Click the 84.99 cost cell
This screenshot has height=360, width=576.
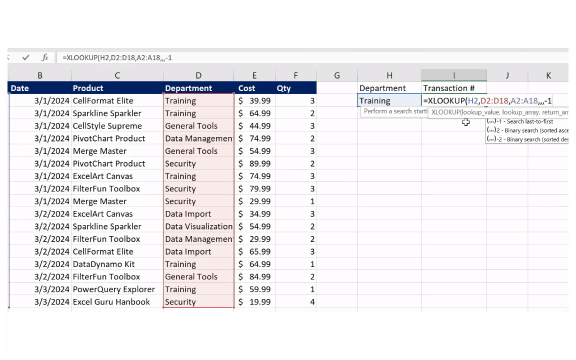click(254, 277)
